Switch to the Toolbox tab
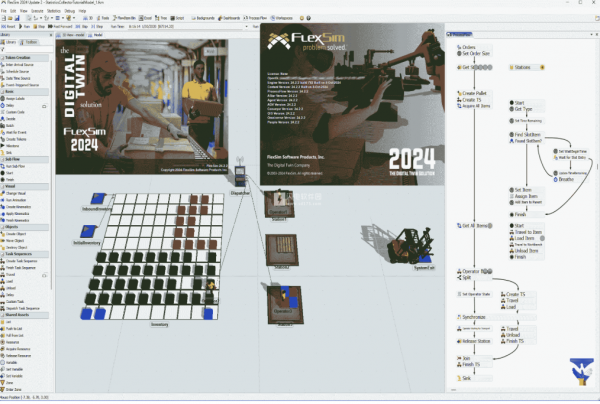This screenshot has height=404, width=600. coord(29,42)
